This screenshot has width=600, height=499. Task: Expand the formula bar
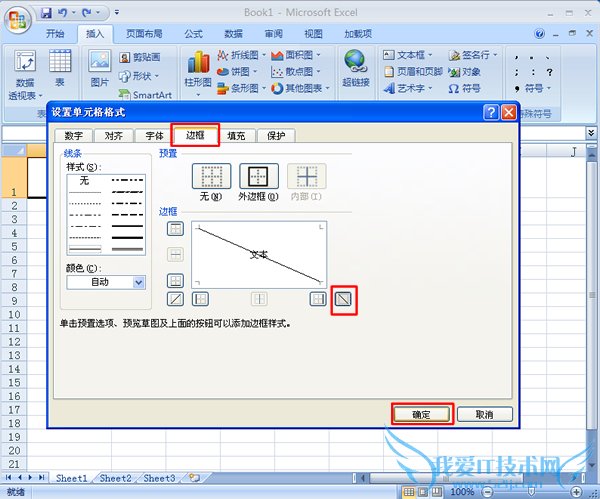(x=591, y=133)
